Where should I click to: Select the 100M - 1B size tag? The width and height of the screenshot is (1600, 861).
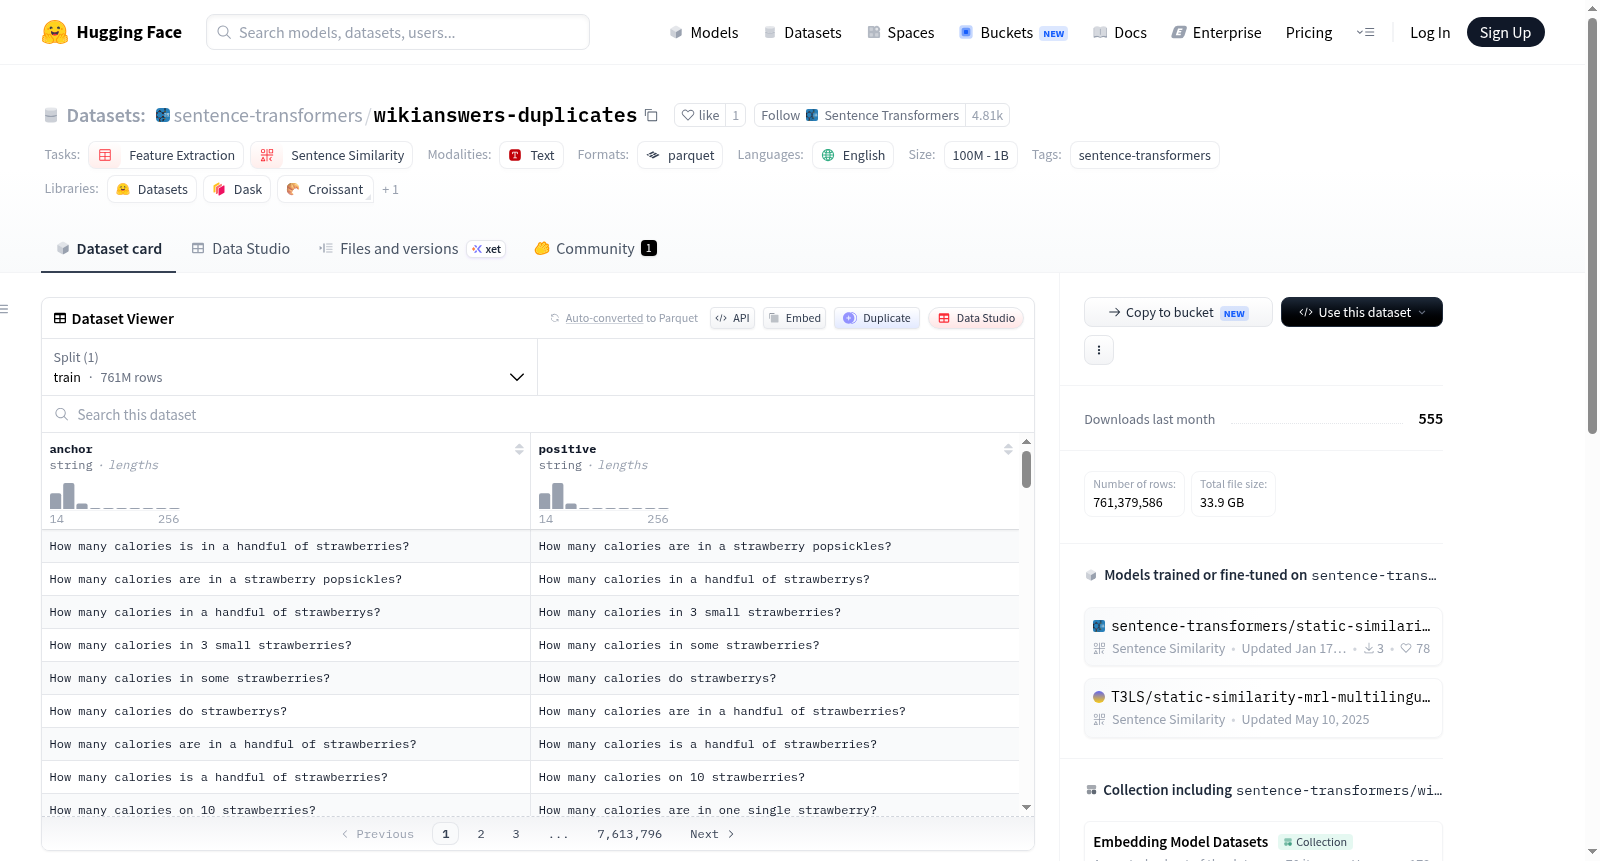980,155
